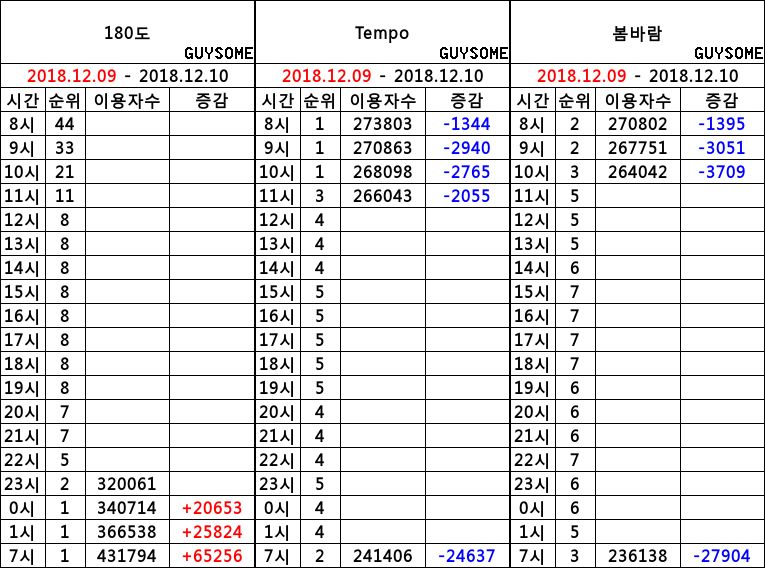The width and height of the screenshot is (765, 568).
Task: Click the change value -3709
Action: [x=722, y=172]
